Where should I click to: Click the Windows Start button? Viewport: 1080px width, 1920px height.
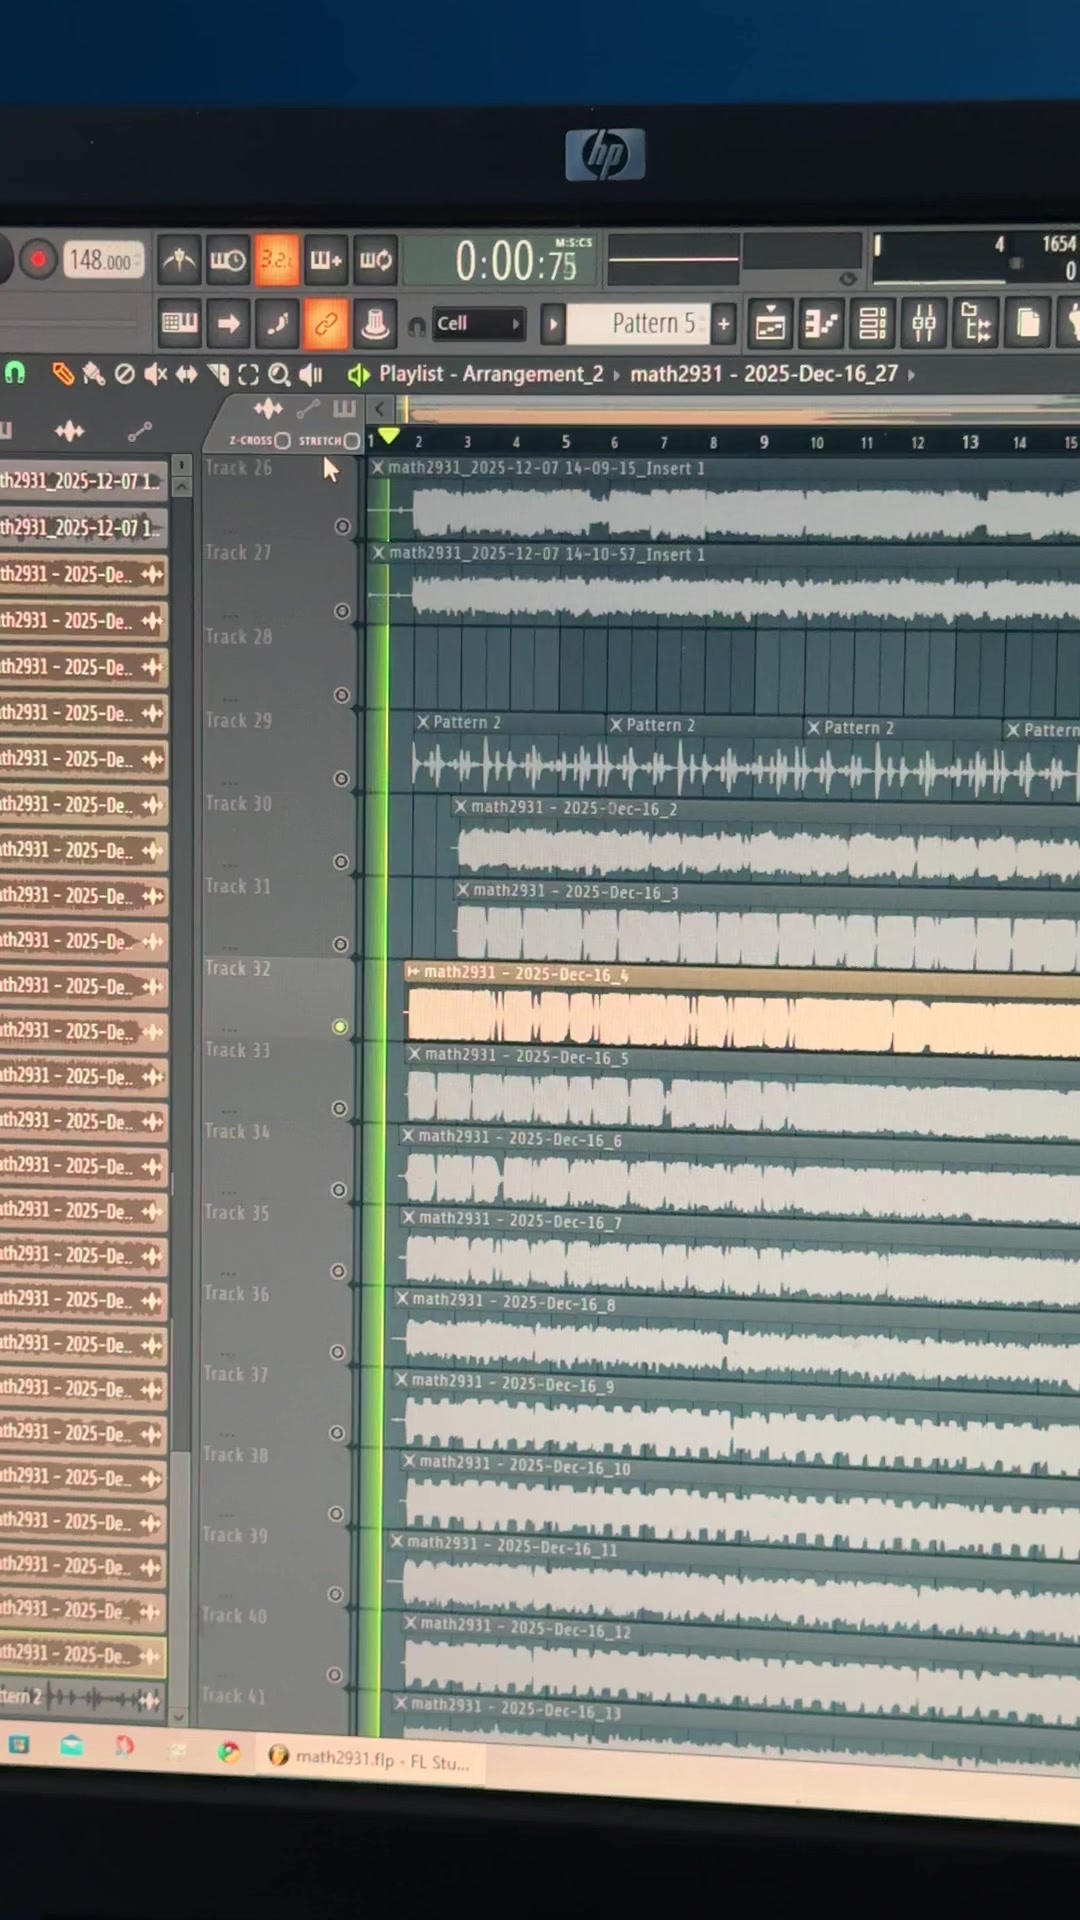(x=19, y=1746)
